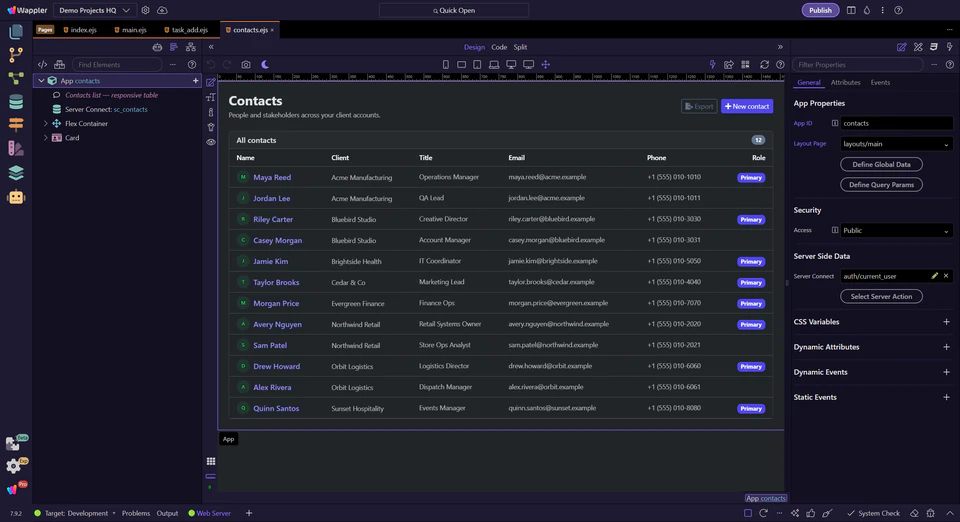This screenshot has height=522, width=960.
Task: Click the Publish button
Action: pyautogui.click(x=820, y=10)
